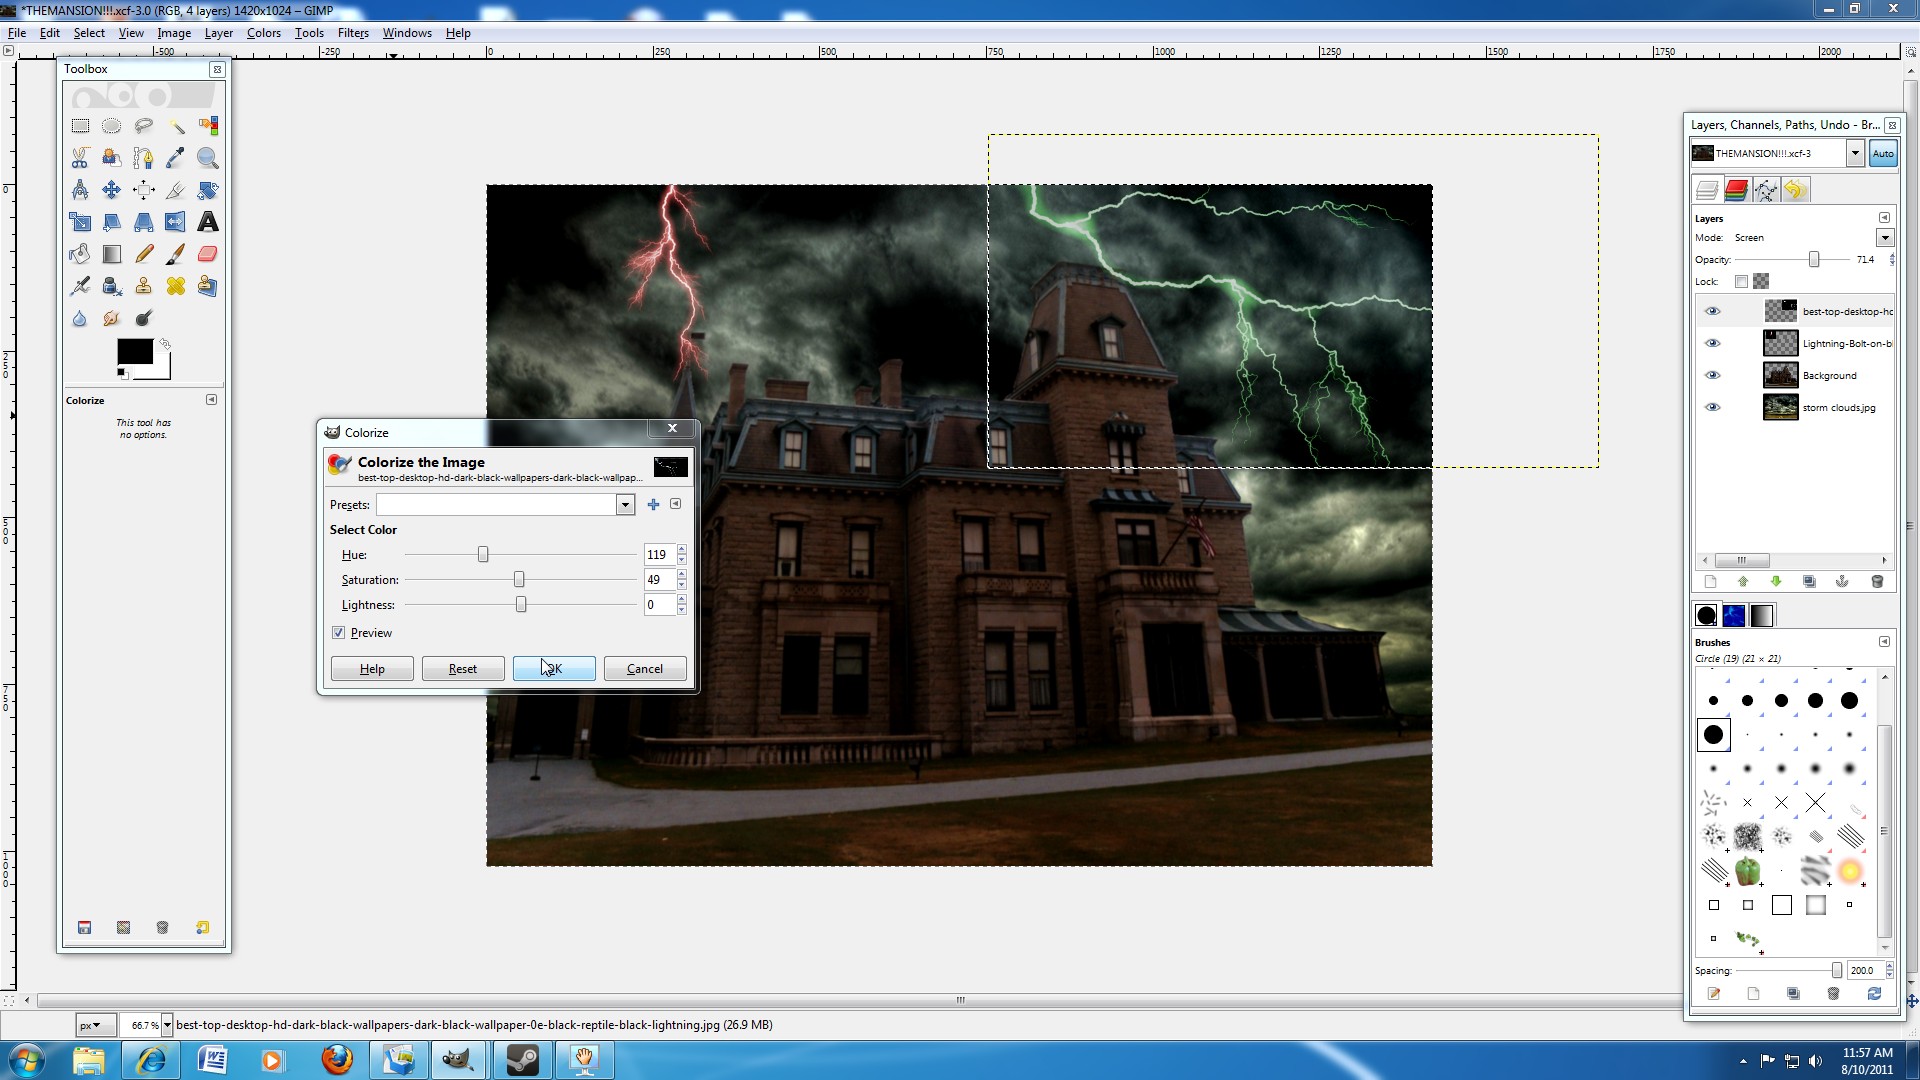Click Help in the Colorize dialog
The image size is (1920, 1080).
(x=372, y=669)
